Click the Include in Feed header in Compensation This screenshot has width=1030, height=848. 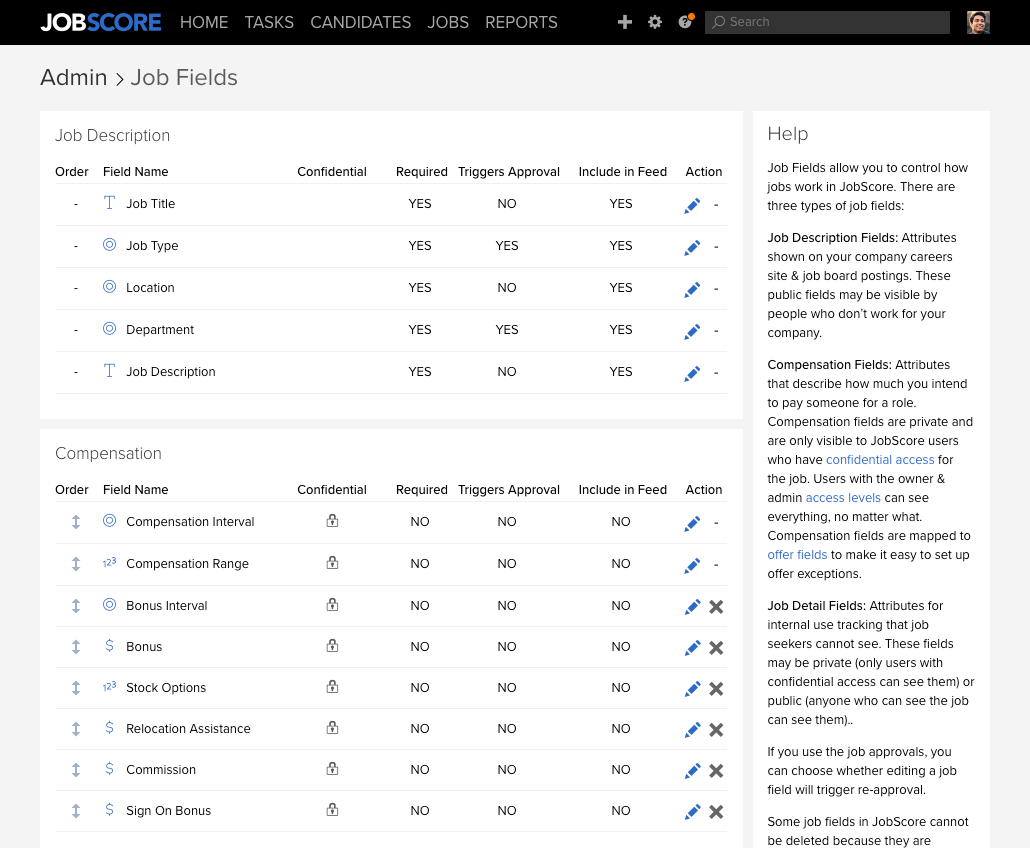coord(623,490)
